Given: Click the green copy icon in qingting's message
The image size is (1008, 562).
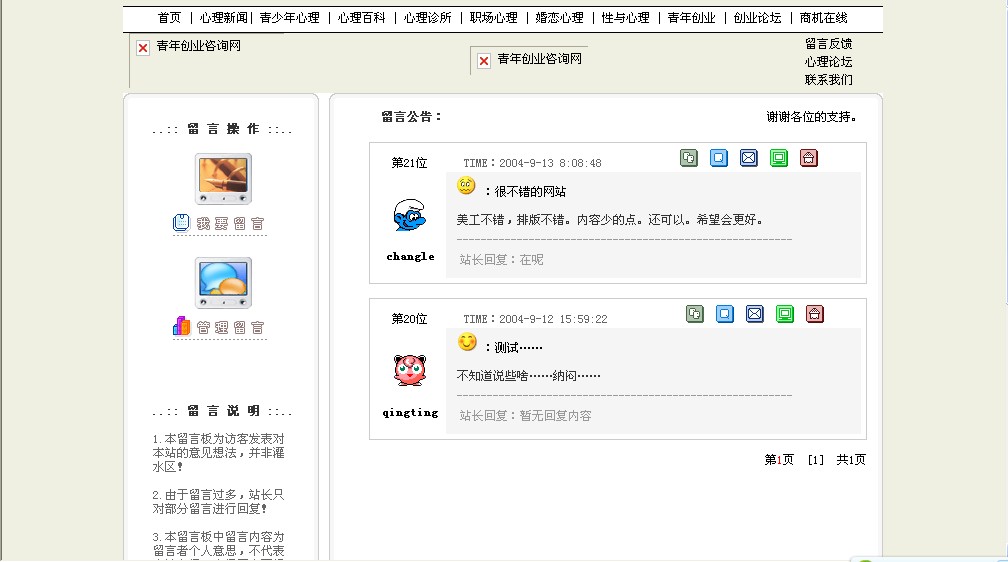Looking at the screenshot, I should 695,314.
